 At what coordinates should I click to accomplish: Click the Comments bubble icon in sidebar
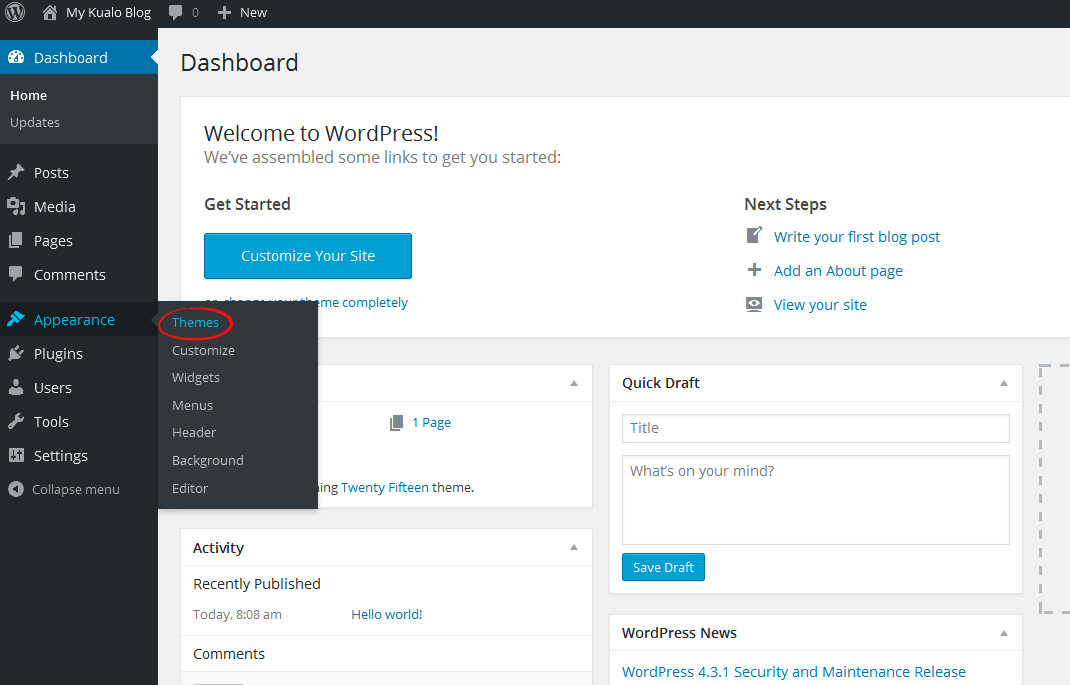[x=16, y=274]
